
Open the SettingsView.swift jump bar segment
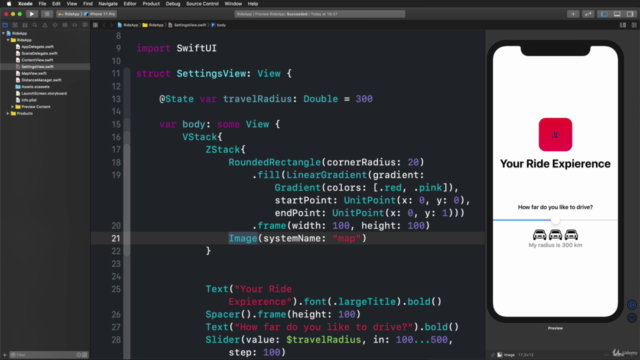point(187,25)
